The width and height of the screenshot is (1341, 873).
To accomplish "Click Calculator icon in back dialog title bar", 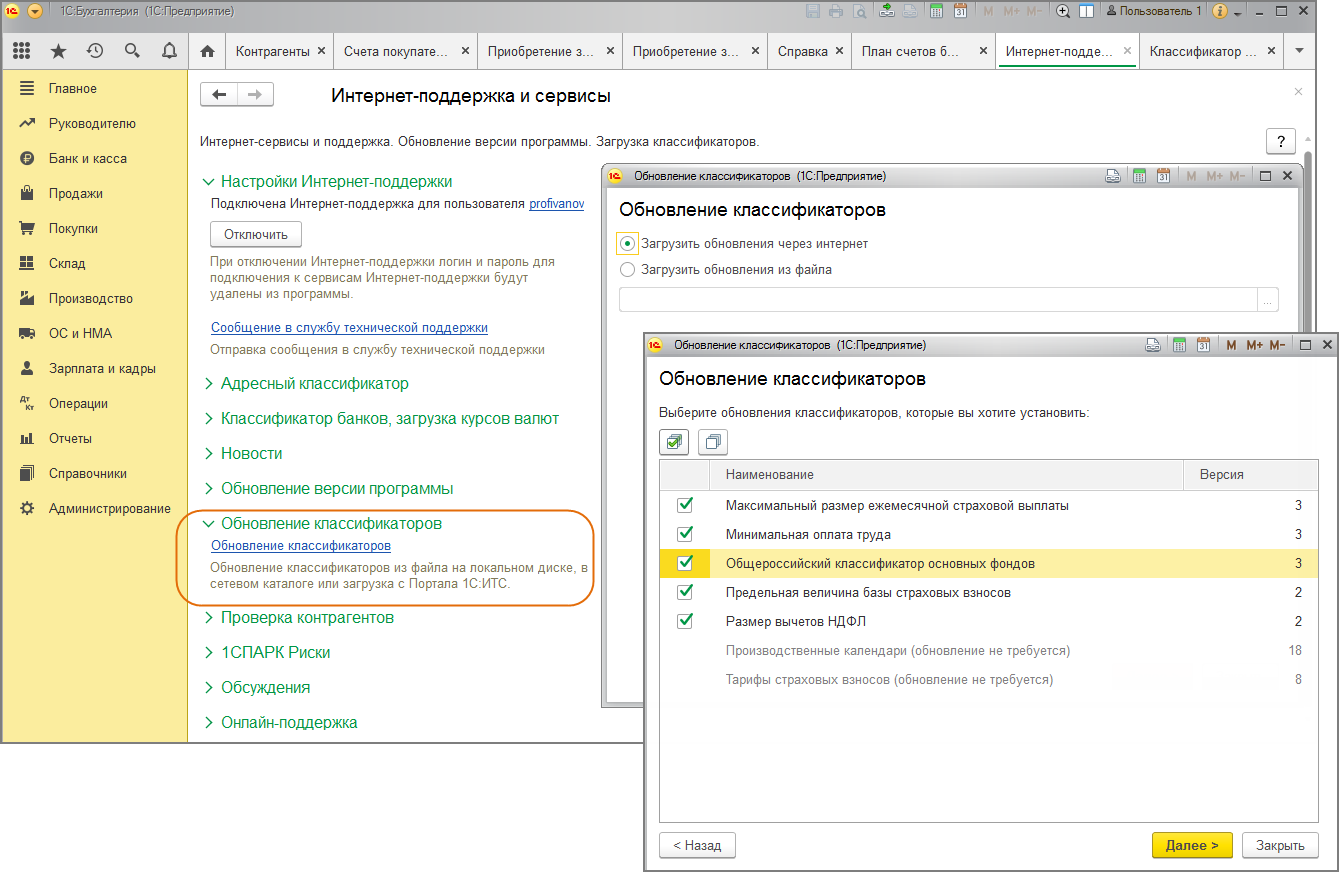I will (x=1139, y=176).
